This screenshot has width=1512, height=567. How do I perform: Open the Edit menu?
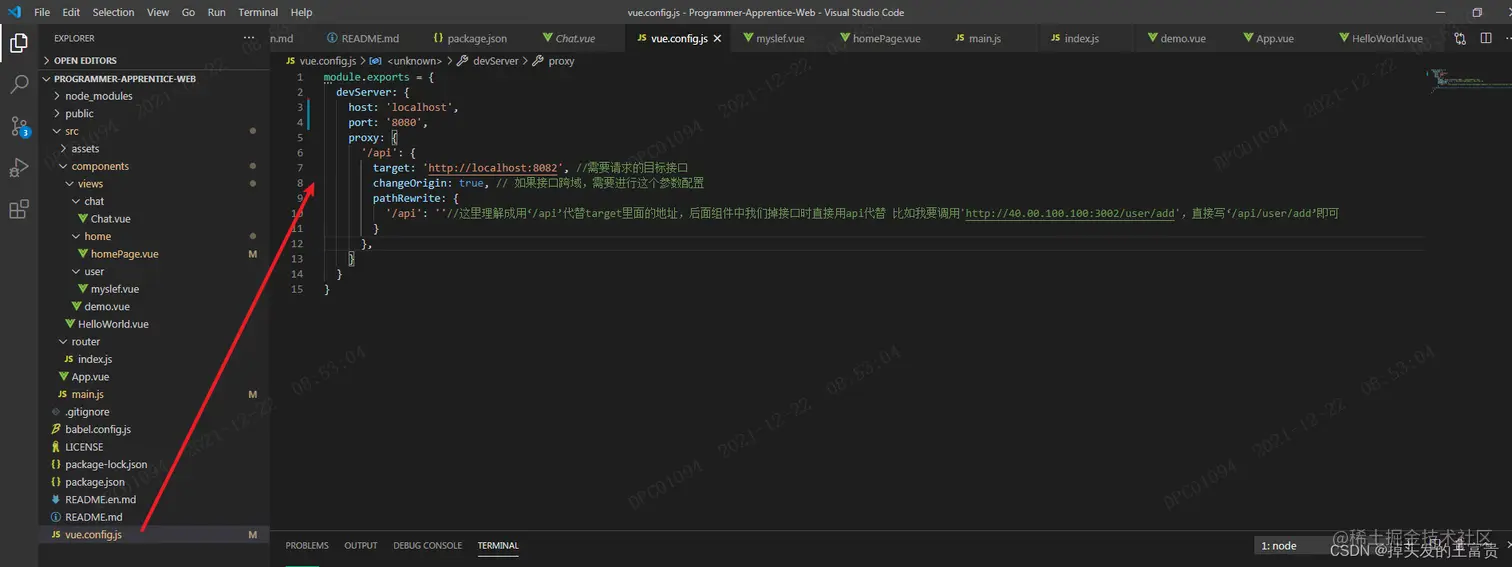tap(71, 12)
